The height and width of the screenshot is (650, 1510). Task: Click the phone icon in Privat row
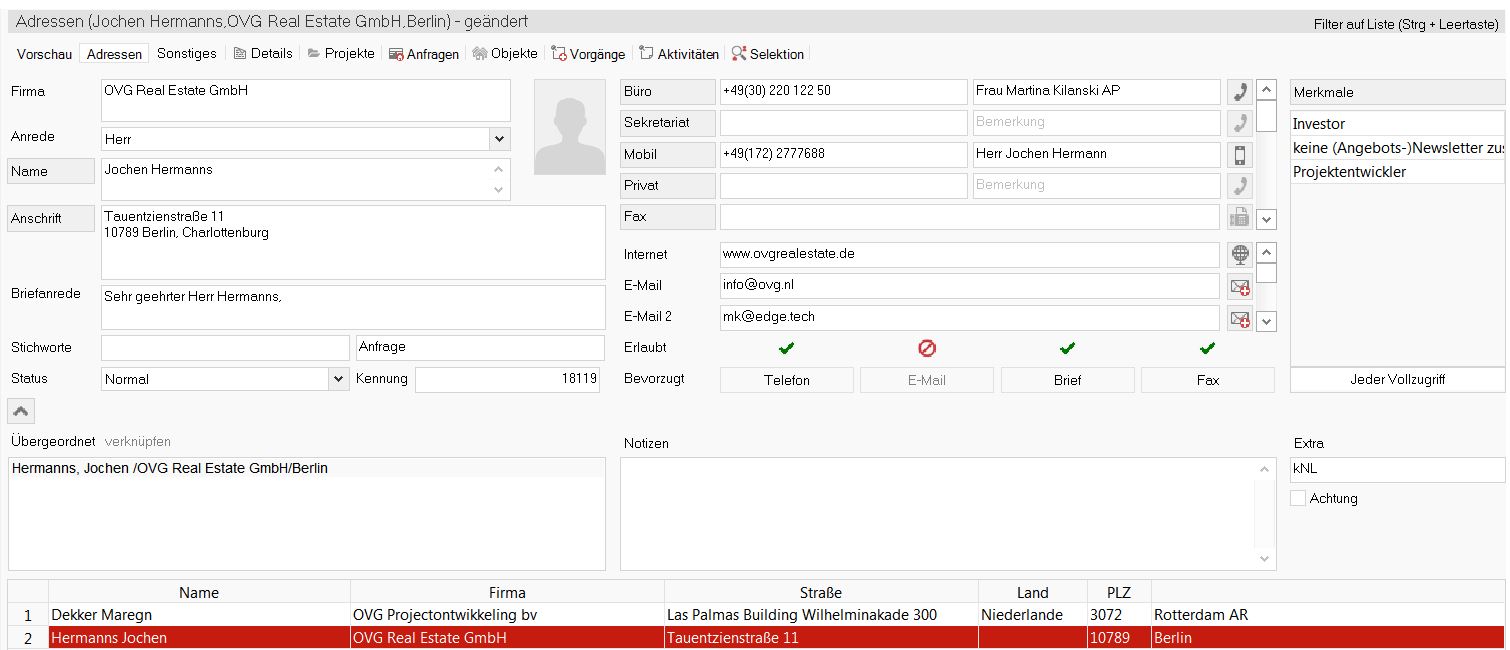tap(1240, 186)
